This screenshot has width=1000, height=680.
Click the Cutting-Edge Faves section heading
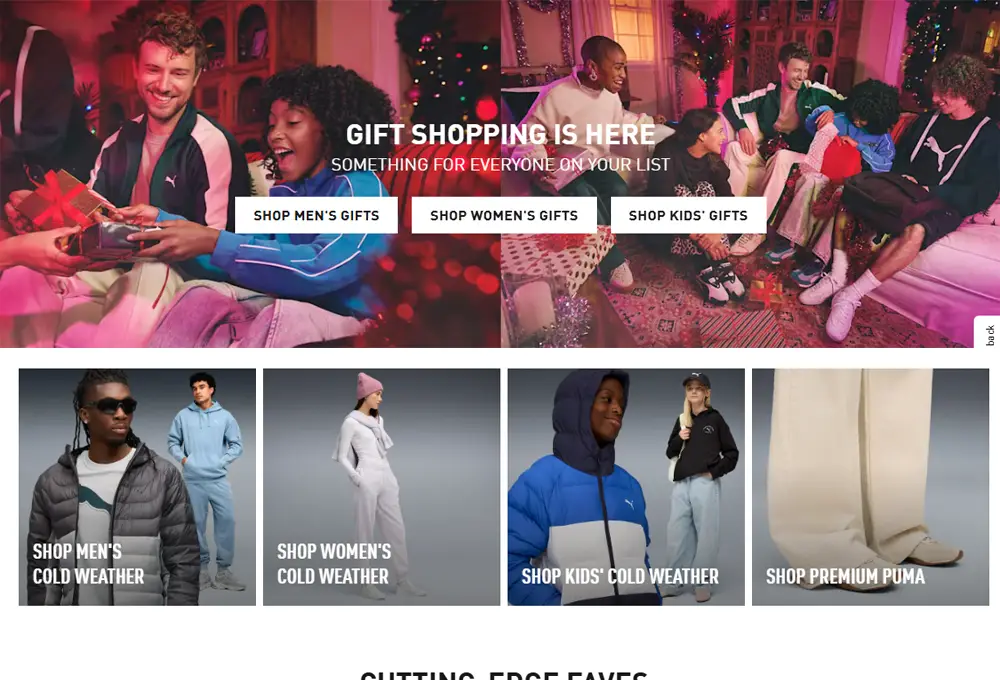click(x=504, y=675)
